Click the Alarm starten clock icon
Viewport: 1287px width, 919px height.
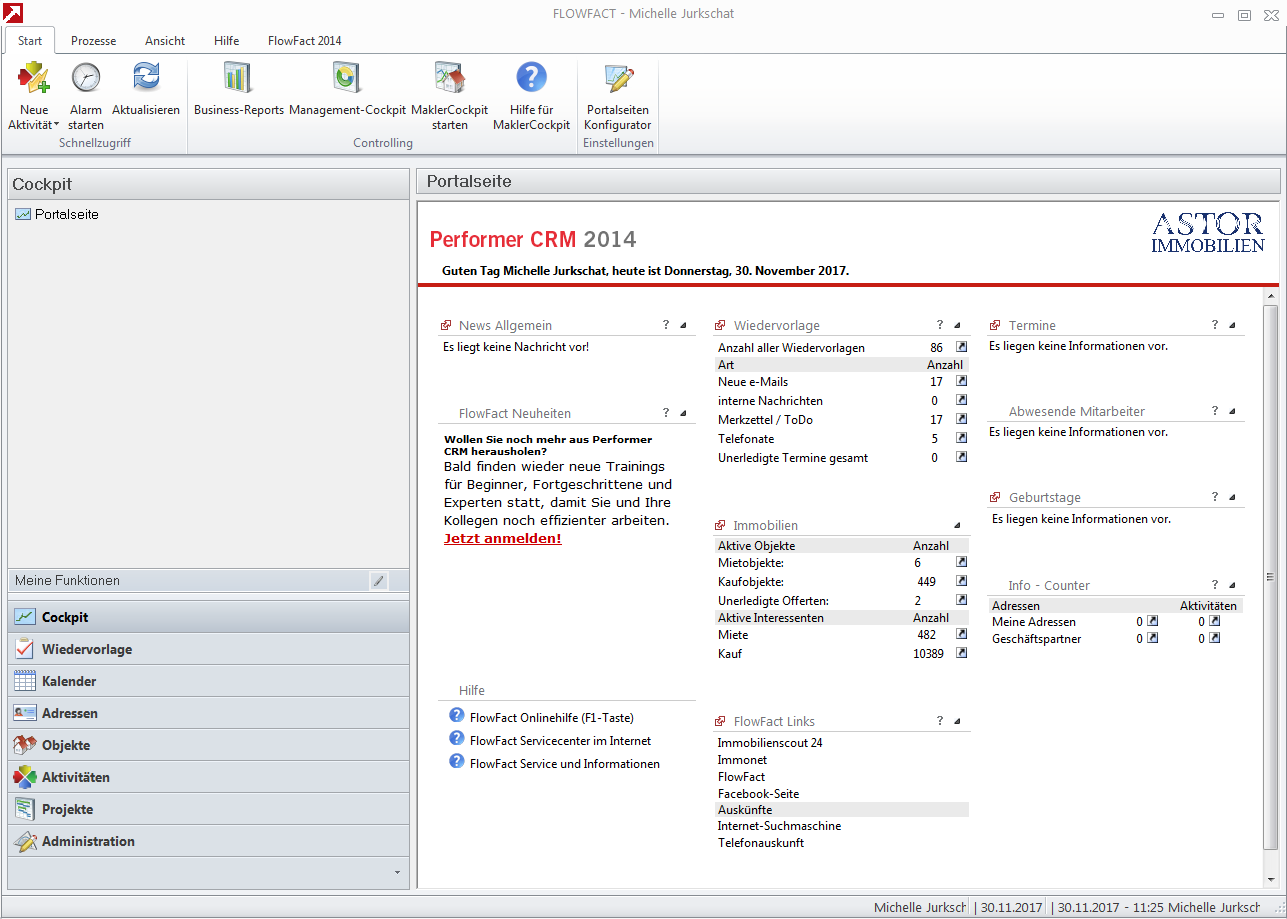click(x=86, y=78)
